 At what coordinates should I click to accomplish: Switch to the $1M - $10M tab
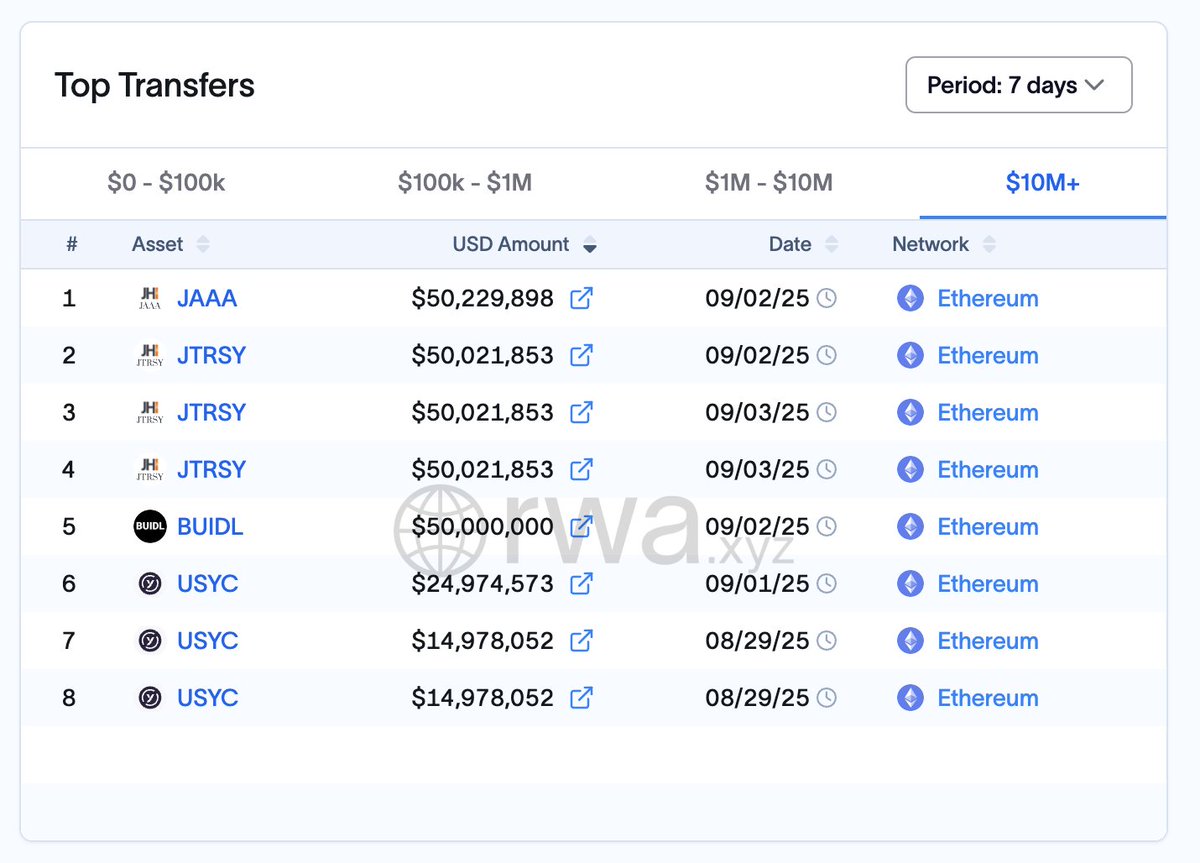769,183
